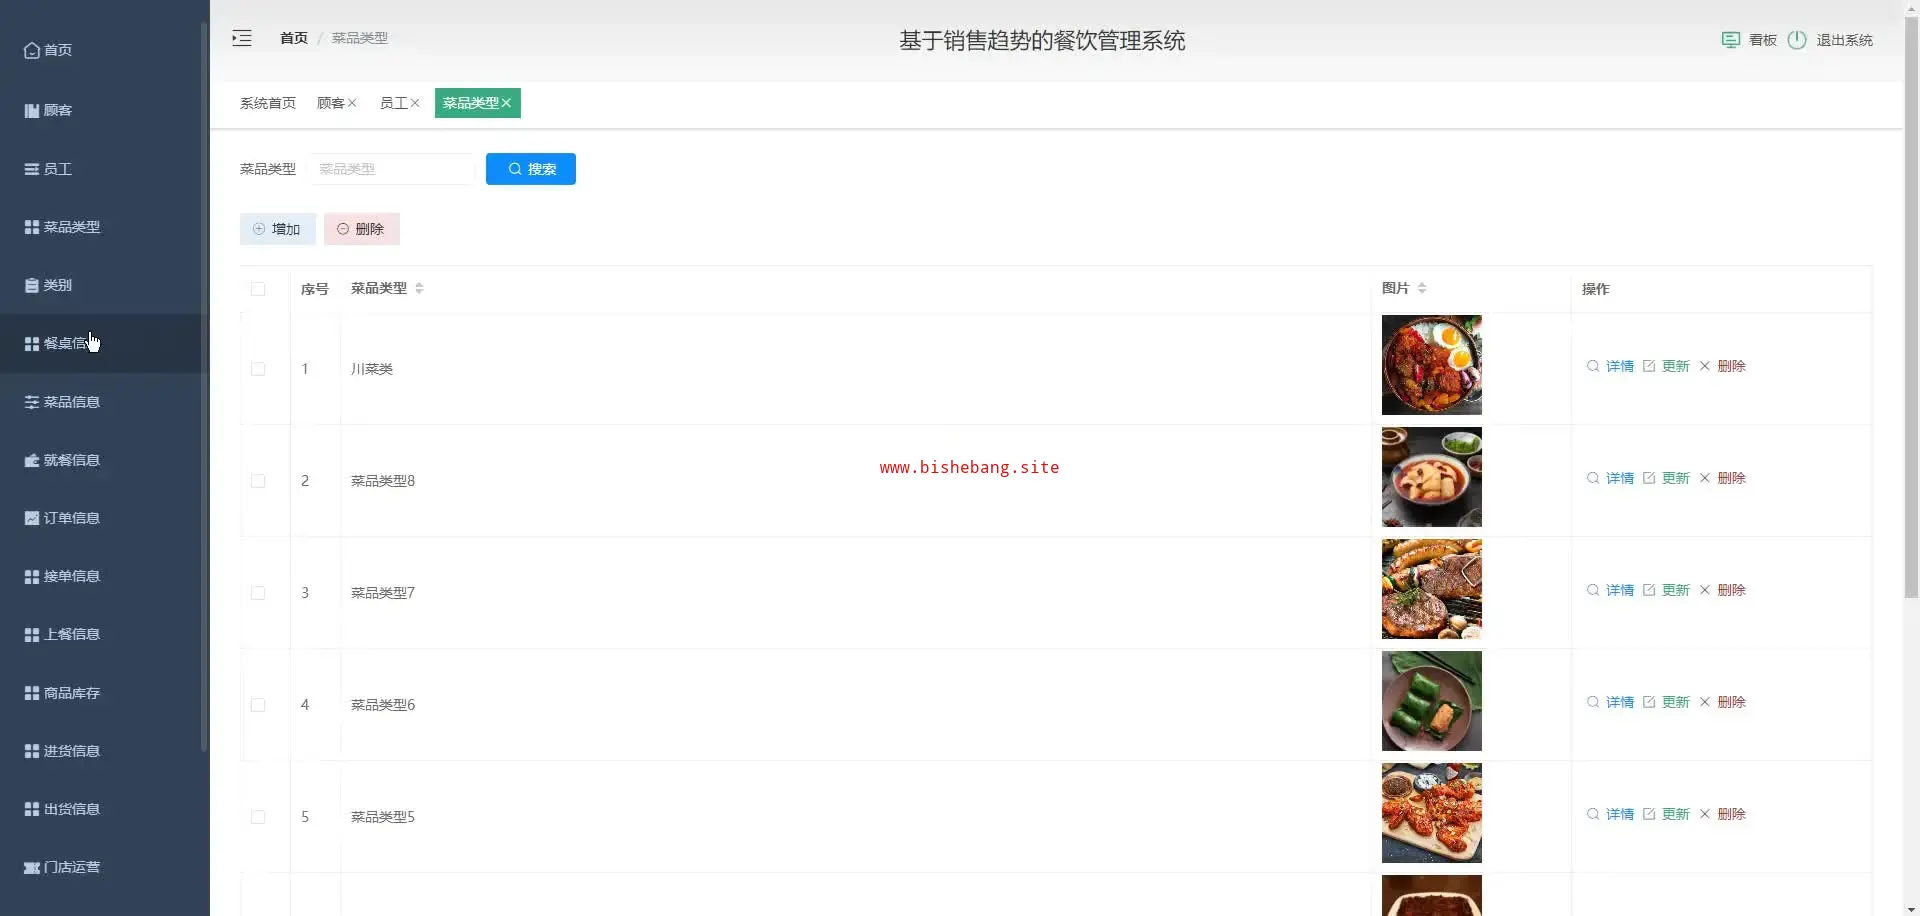Viewport: 1920px width, 916px height.
Task: Click 删除 link for 菜品类型6
Action: [1732, 702]
